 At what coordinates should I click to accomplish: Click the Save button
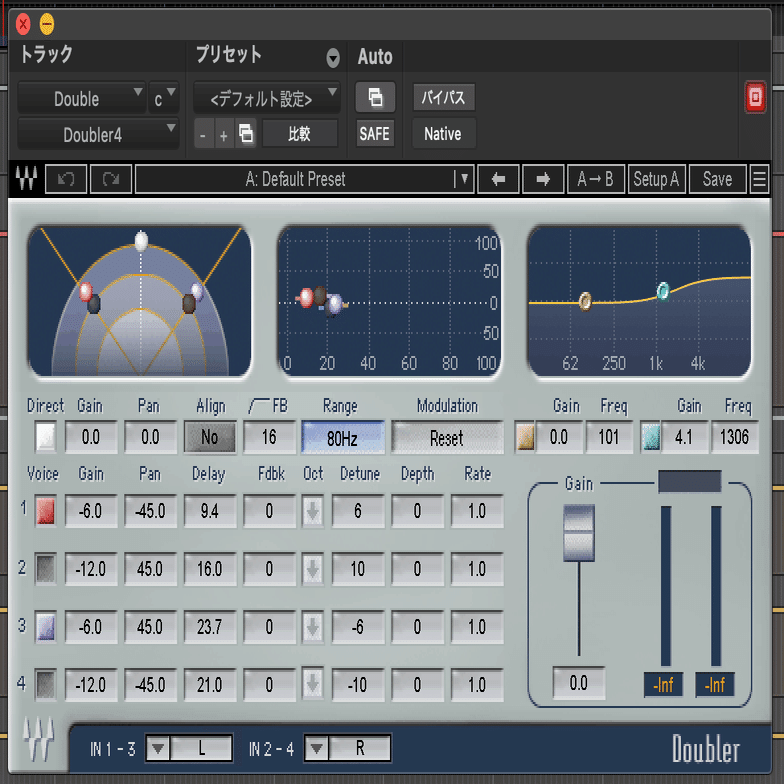coord(718,178)
